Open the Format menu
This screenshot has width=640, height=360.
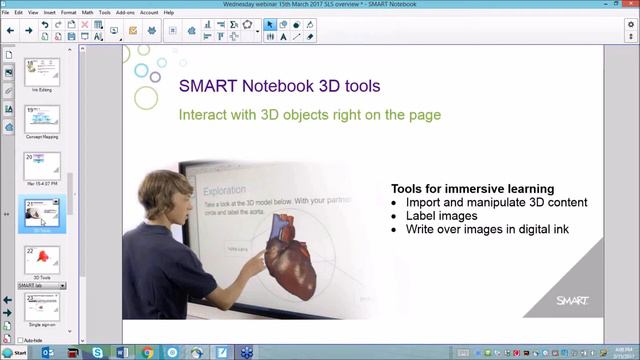(x=69, y=13)
